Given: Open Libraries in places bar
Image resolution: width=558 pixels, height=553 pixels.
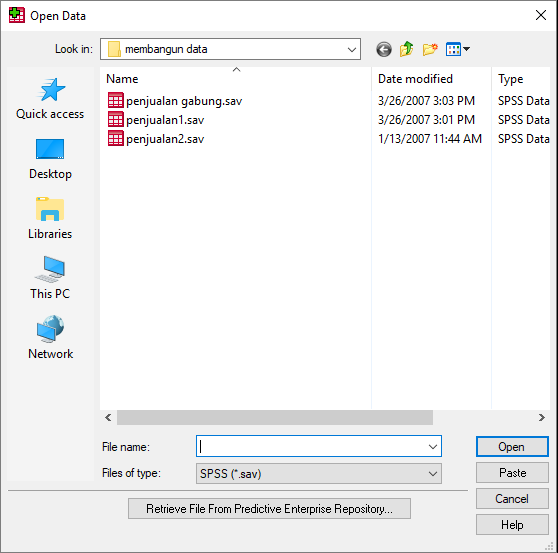Looking at the screenshot, I should tap(50, 218).
